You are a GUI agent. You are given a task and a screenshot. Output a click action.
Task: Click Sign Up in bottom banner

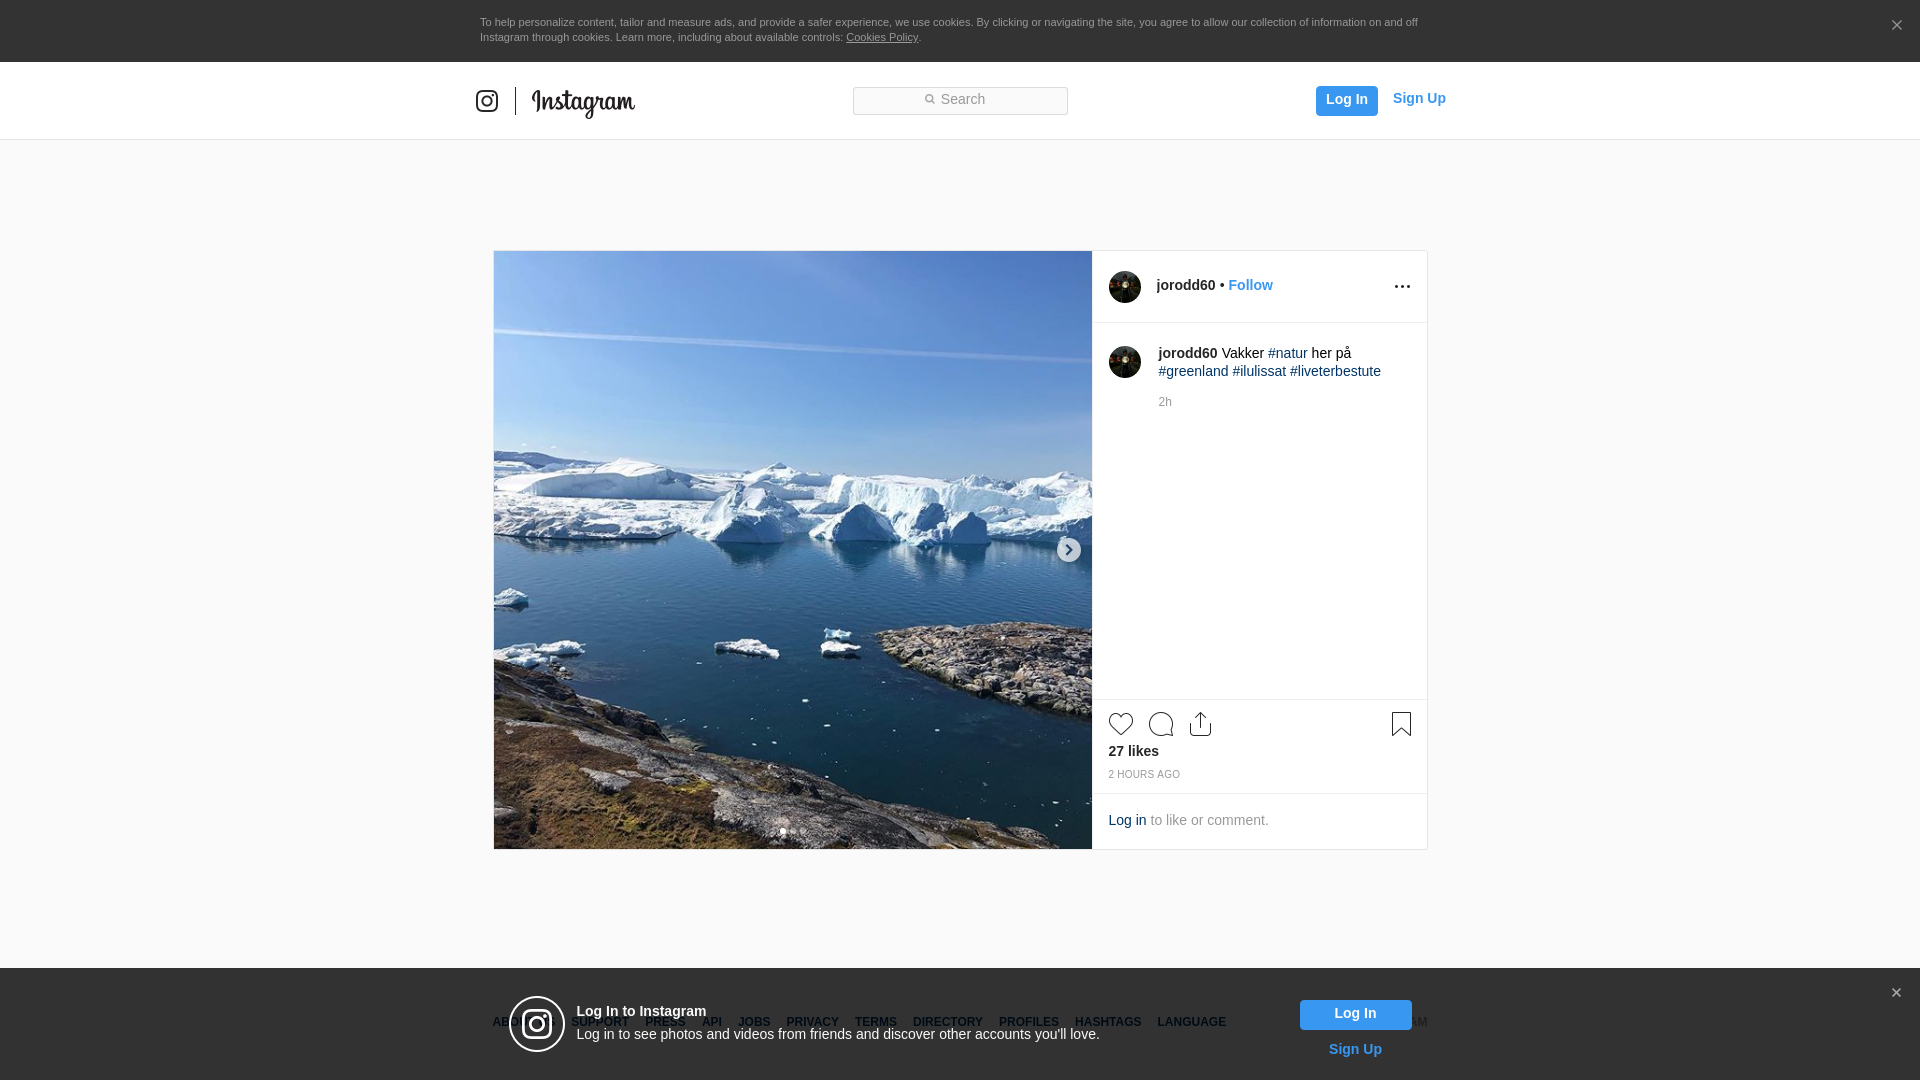(x=1354, y=1049)
